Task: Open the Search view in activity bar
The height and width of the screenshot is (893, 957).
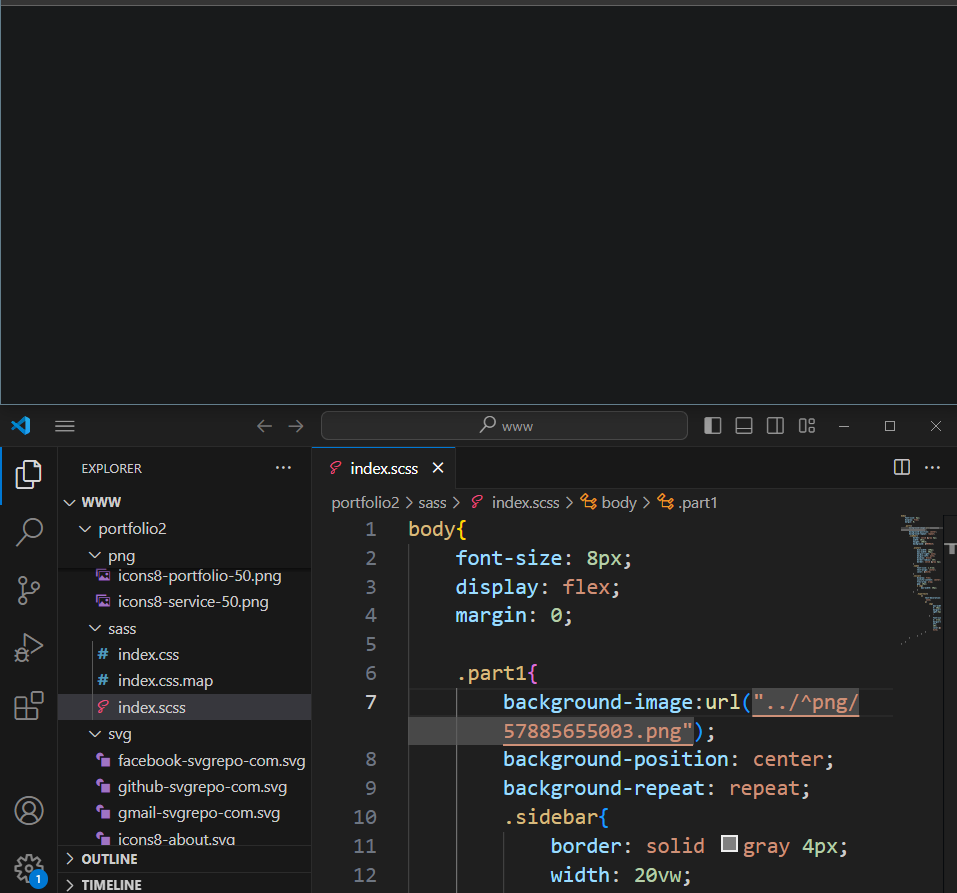Action: click(x=29, y=532)
